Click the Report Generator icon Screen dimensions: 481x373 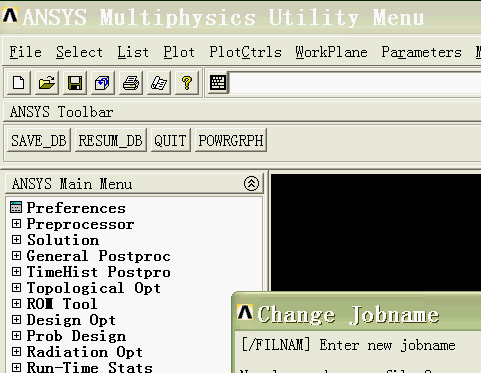click(x=159, y=83)
